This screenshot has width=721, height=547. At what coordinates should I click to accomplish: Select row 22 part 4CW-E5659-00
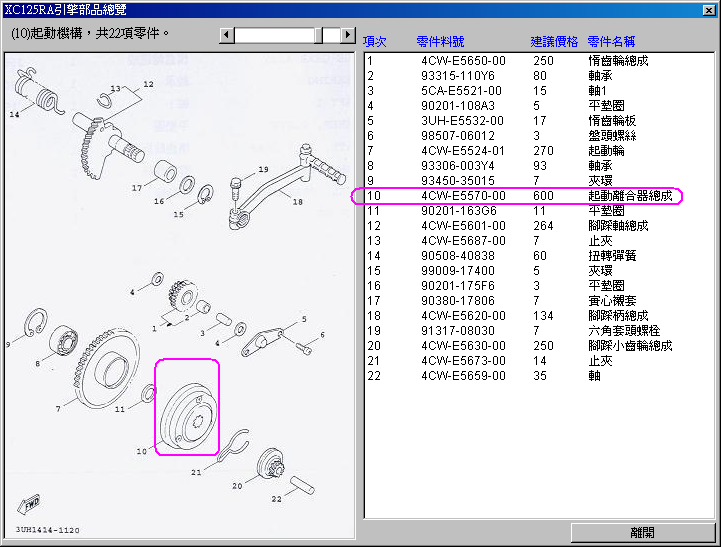coord(539,376)
